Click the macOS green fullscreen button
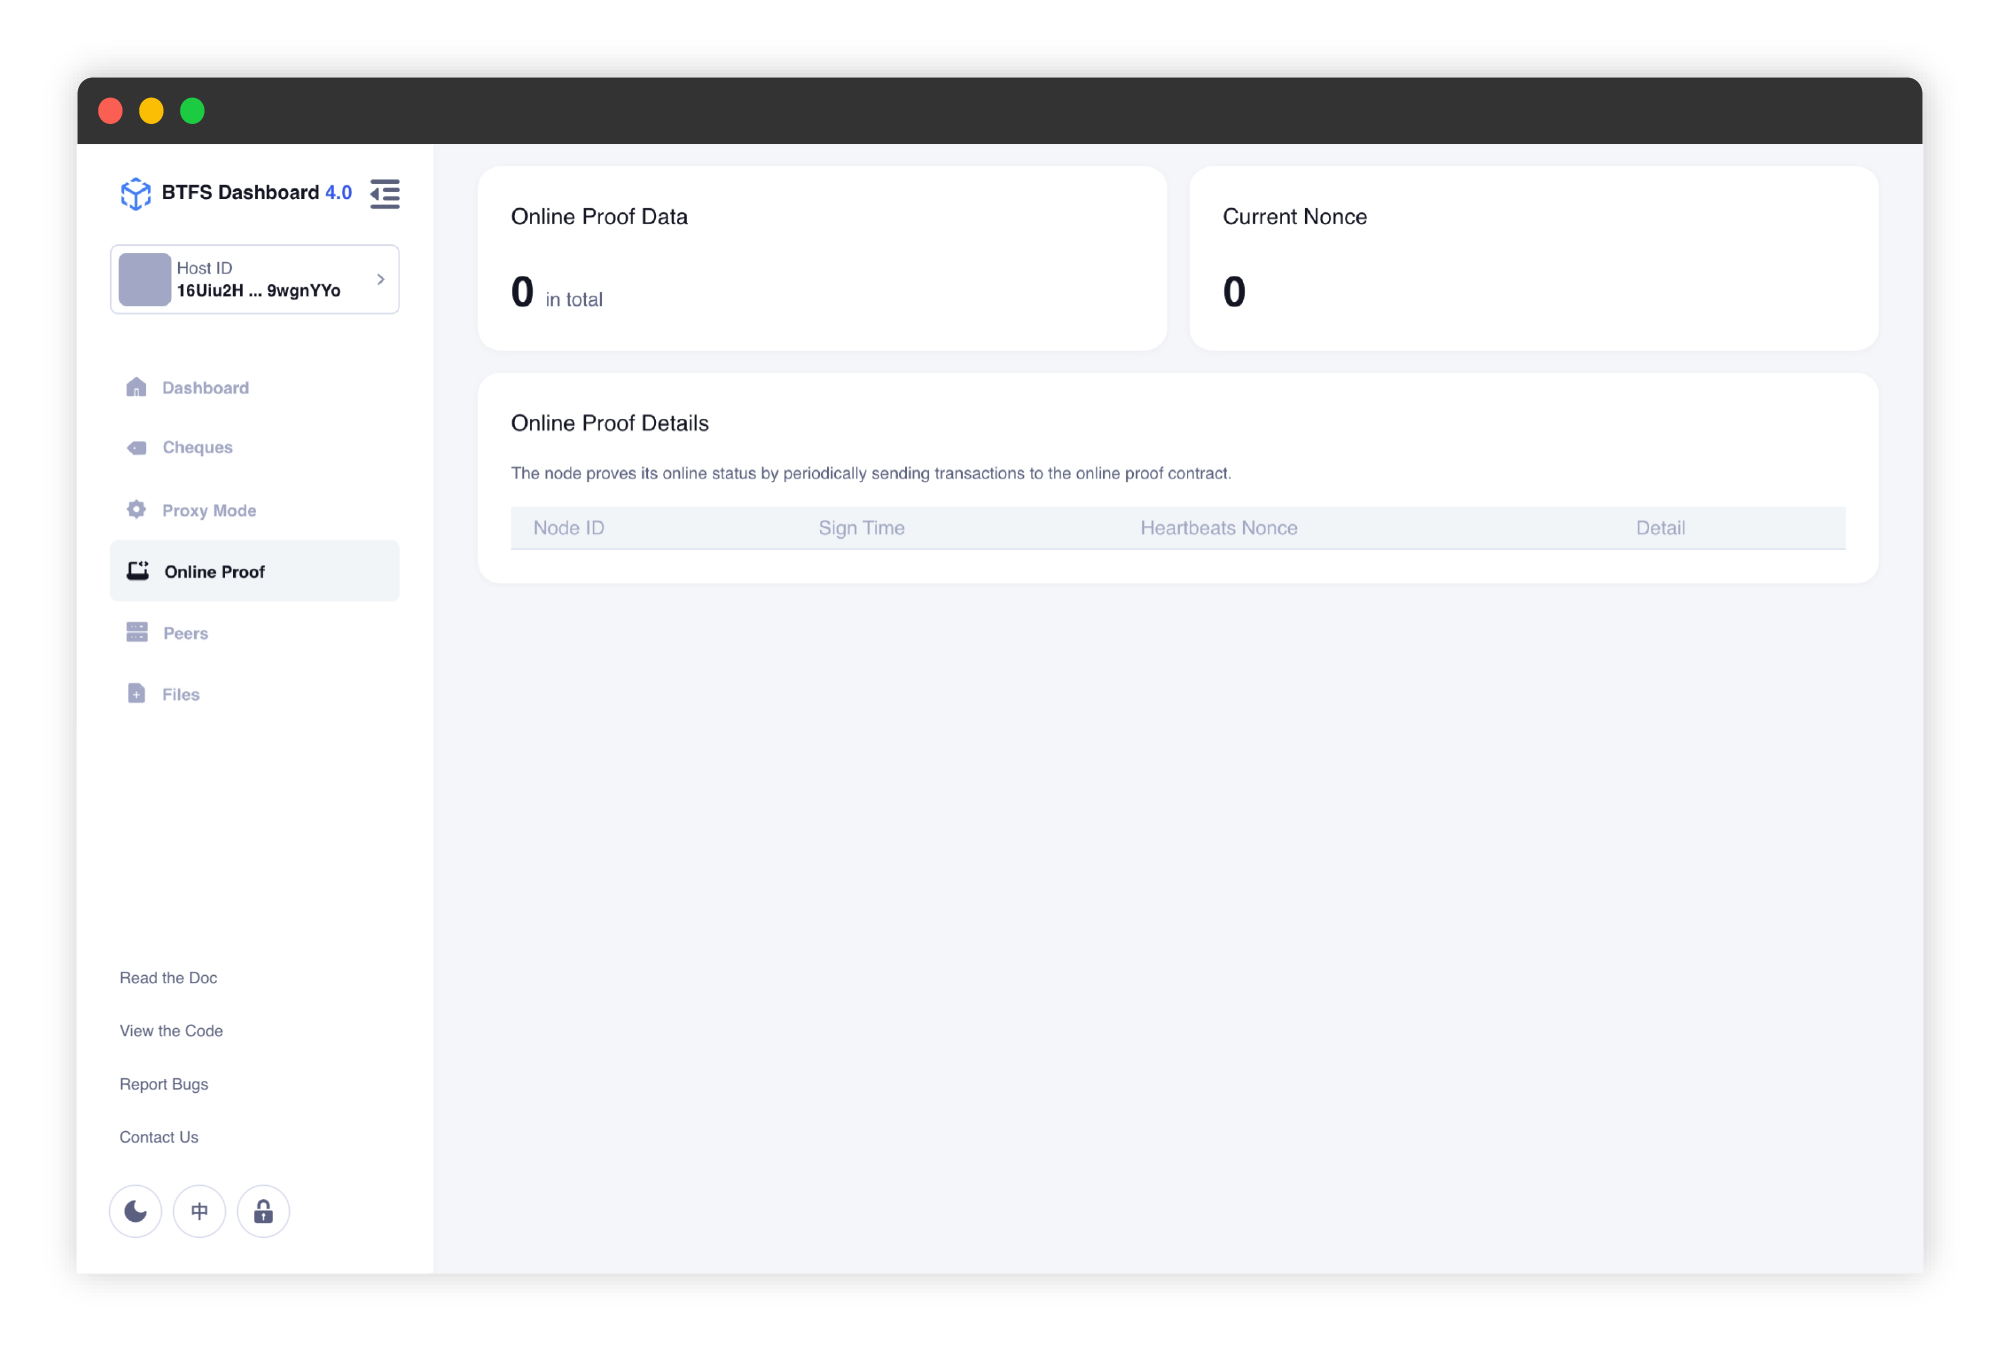 point(192,111)
